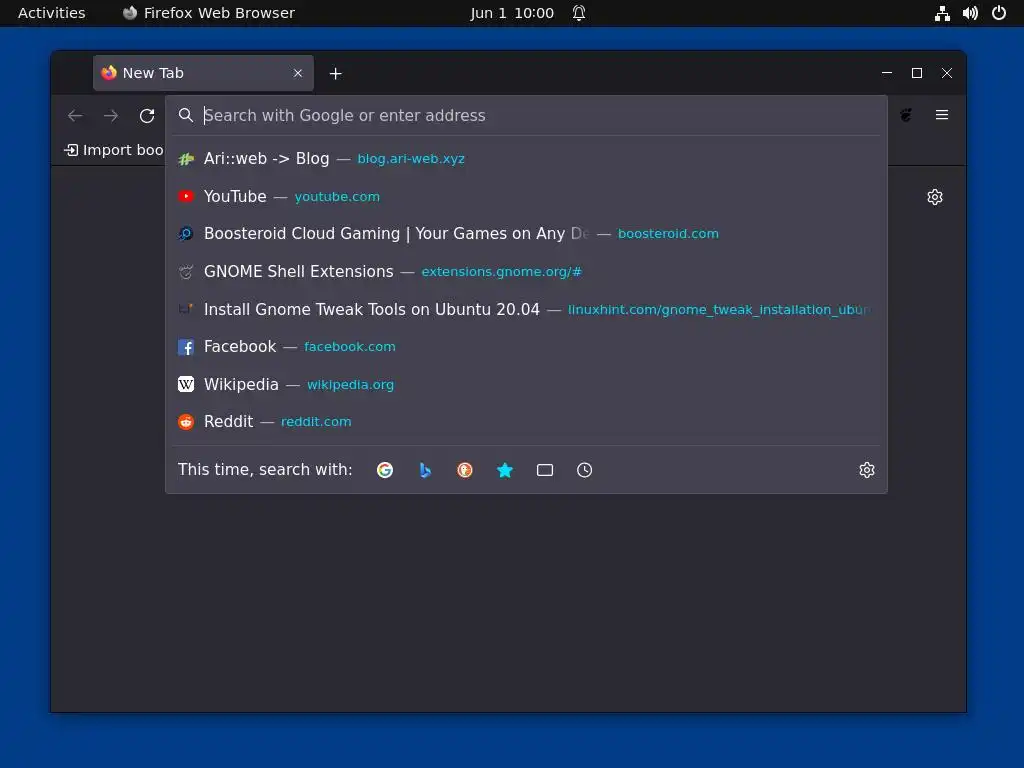
Task: Open new tab page personalize gear
Action: coord(935,197)
